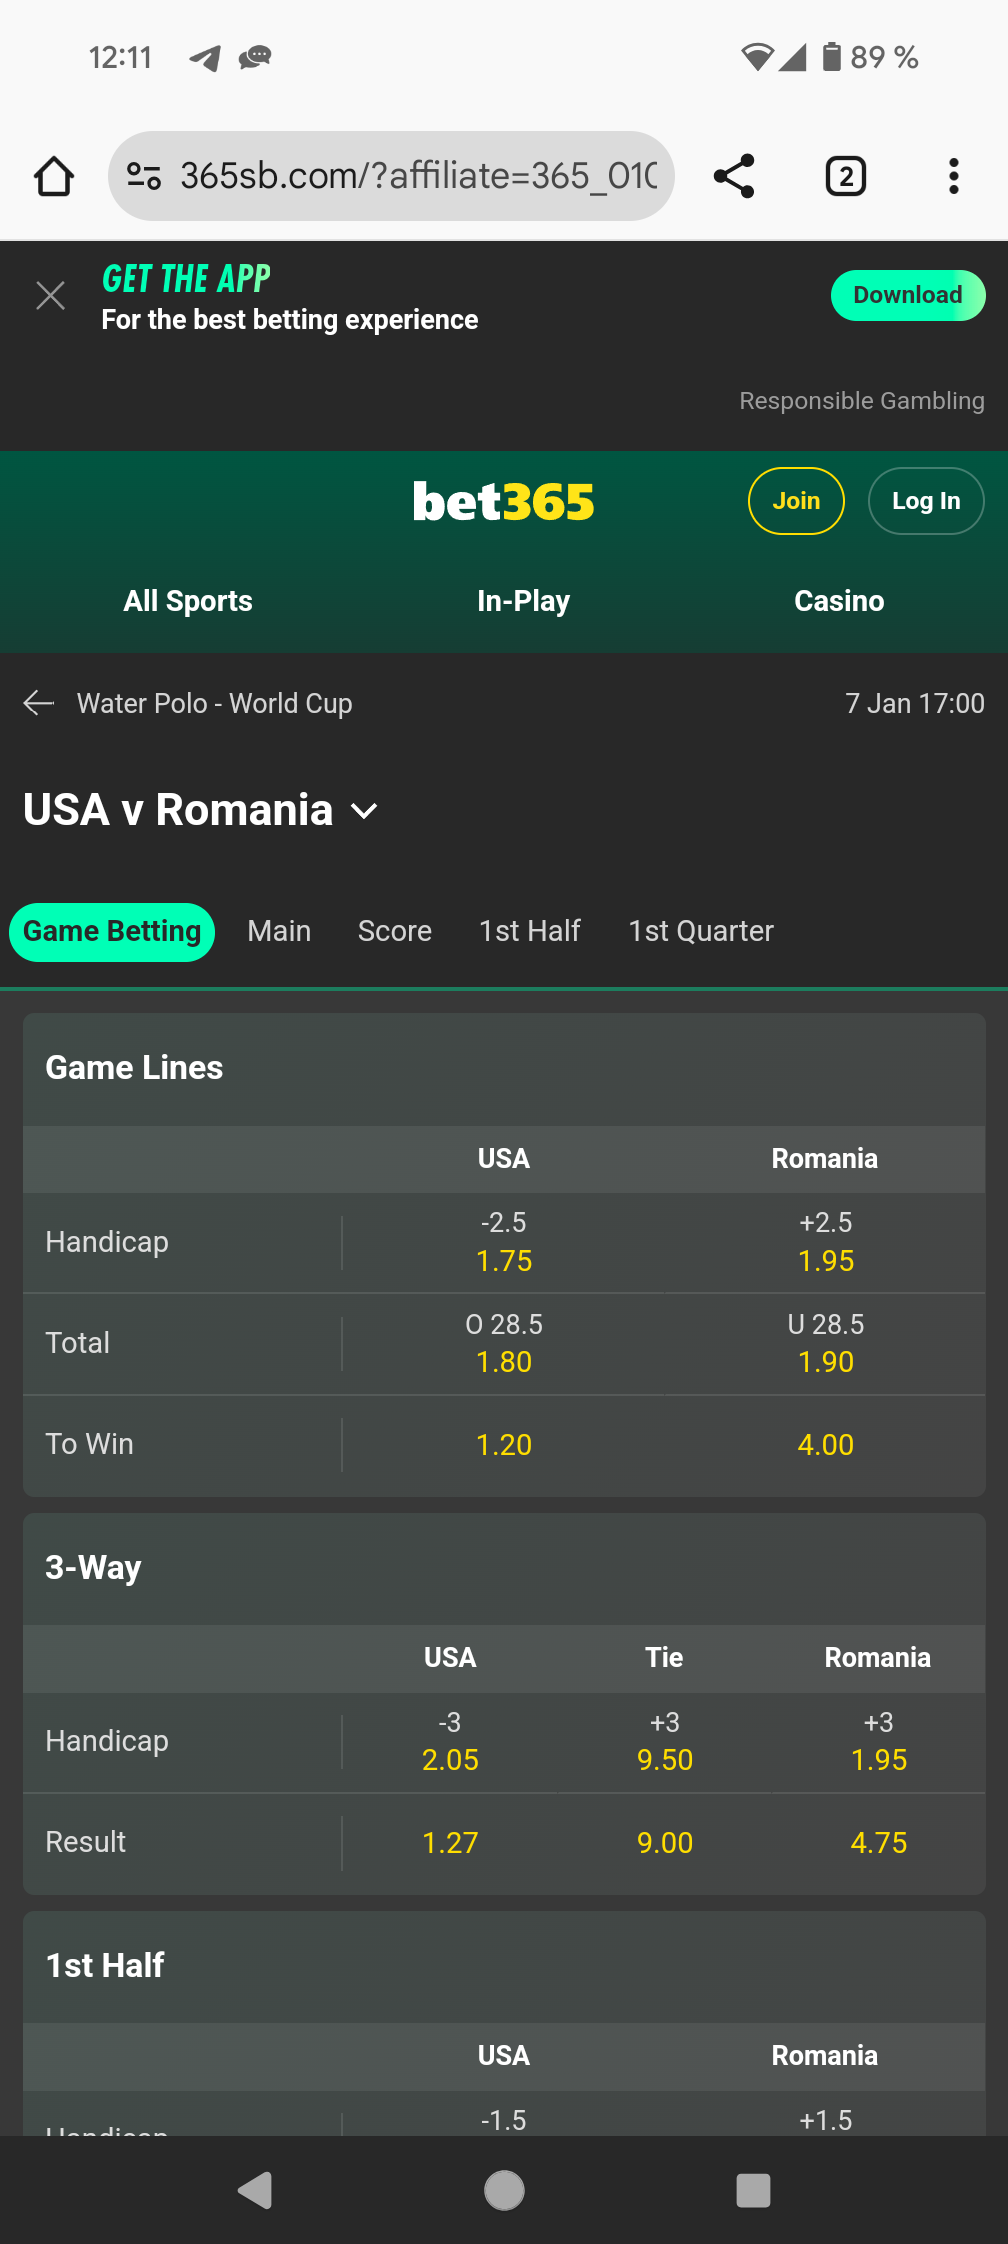The width and height of the screenshot is (1008, 2244).
Task: Tap the Android back navigation button
Action: [x=255, y=2190]
